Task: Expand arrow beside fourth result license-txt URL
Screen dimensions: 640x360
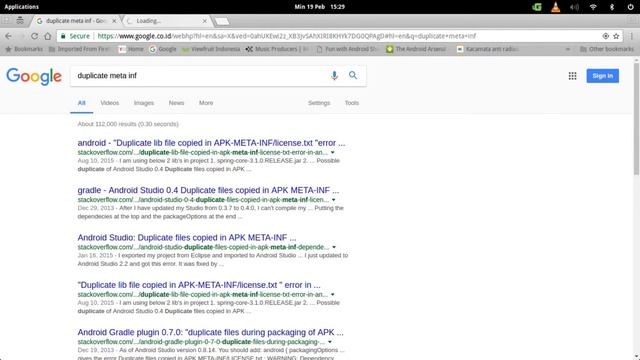Action: 333,295
